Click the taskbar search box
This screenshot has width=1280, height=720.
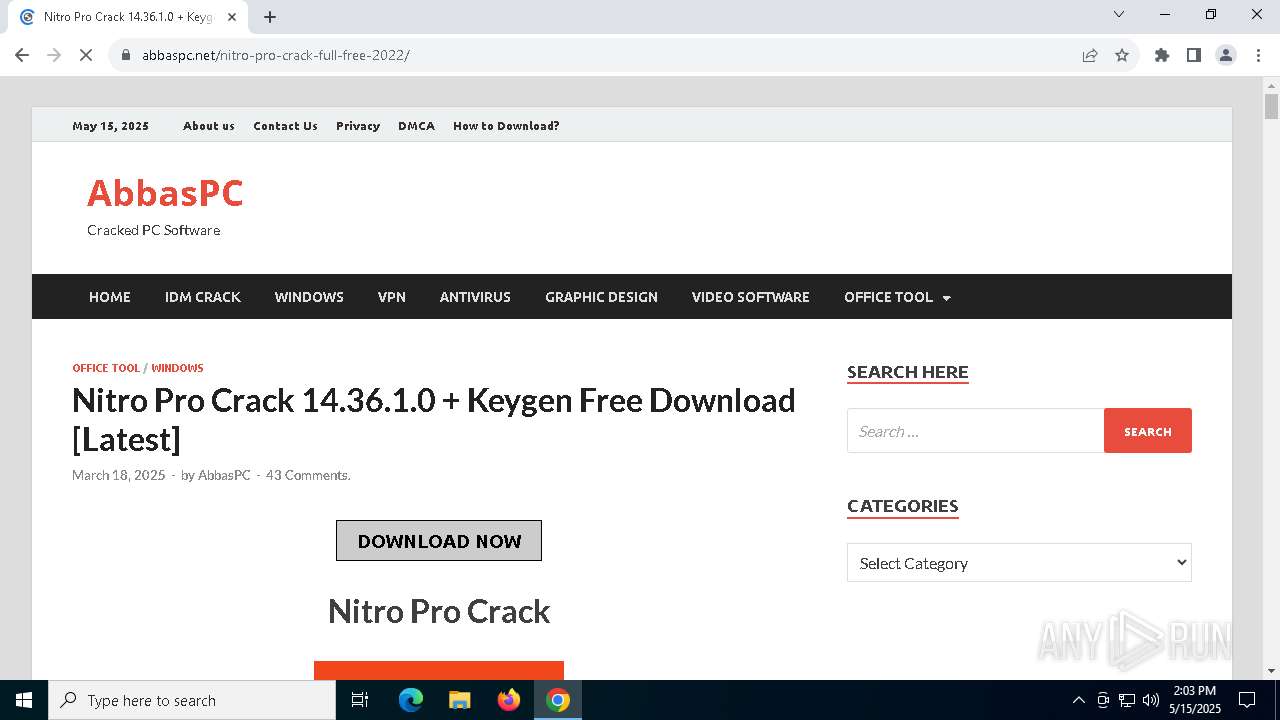[192, 700]
